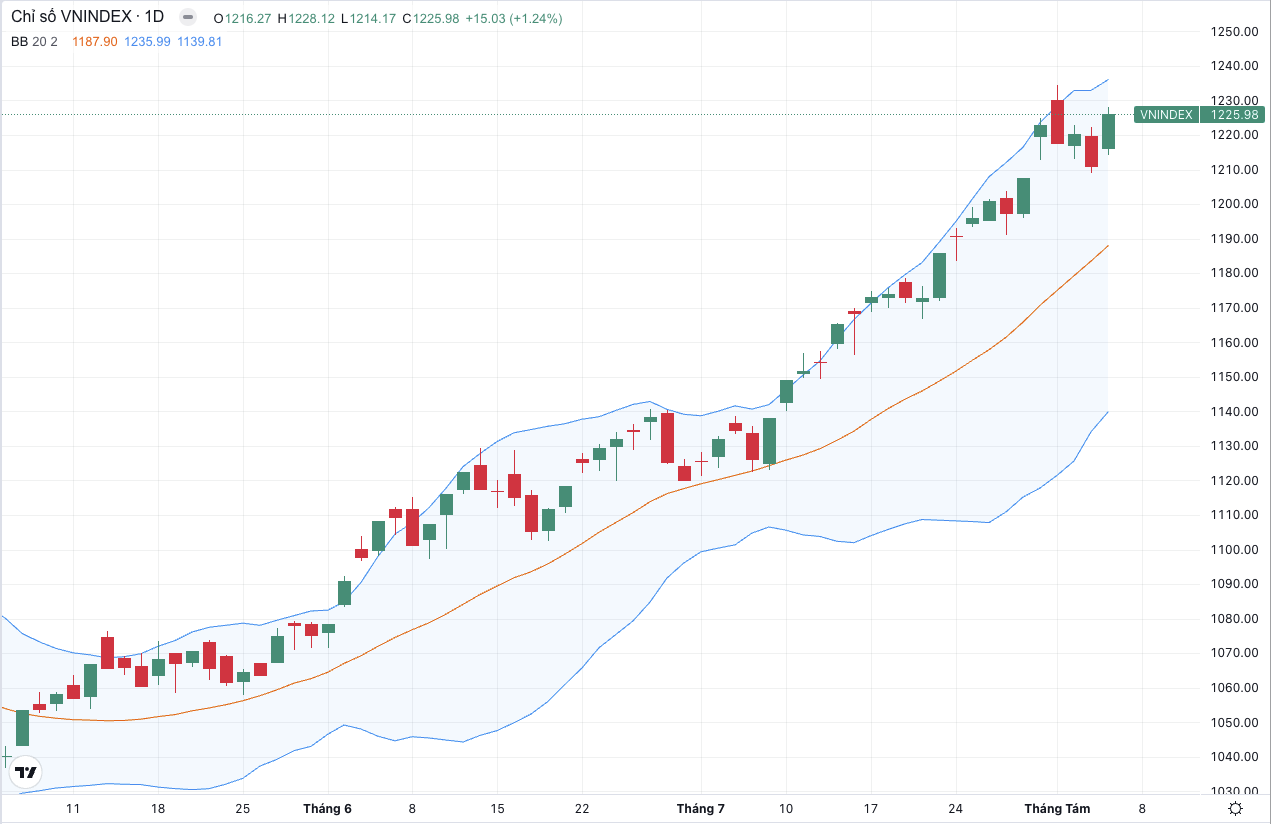Click the 1100.00 price axis label
Viewport: 1271px width, 824px height.
click(1234, 550)
